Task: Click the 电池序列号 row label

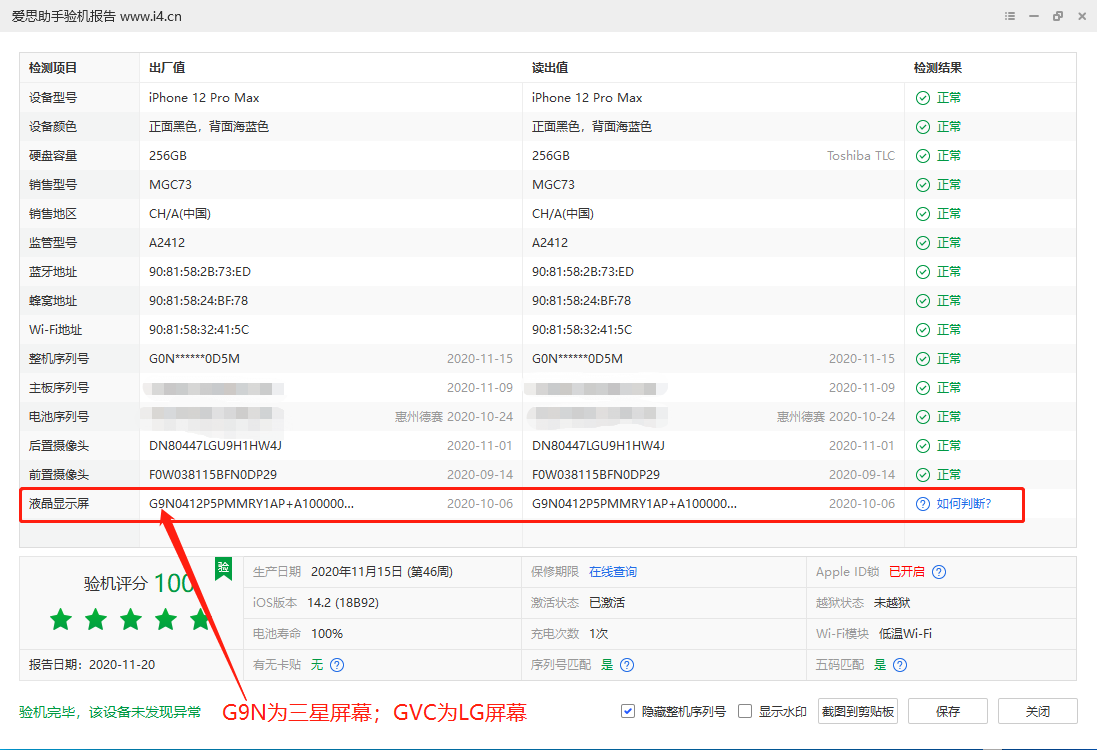Action: (59, 417)
